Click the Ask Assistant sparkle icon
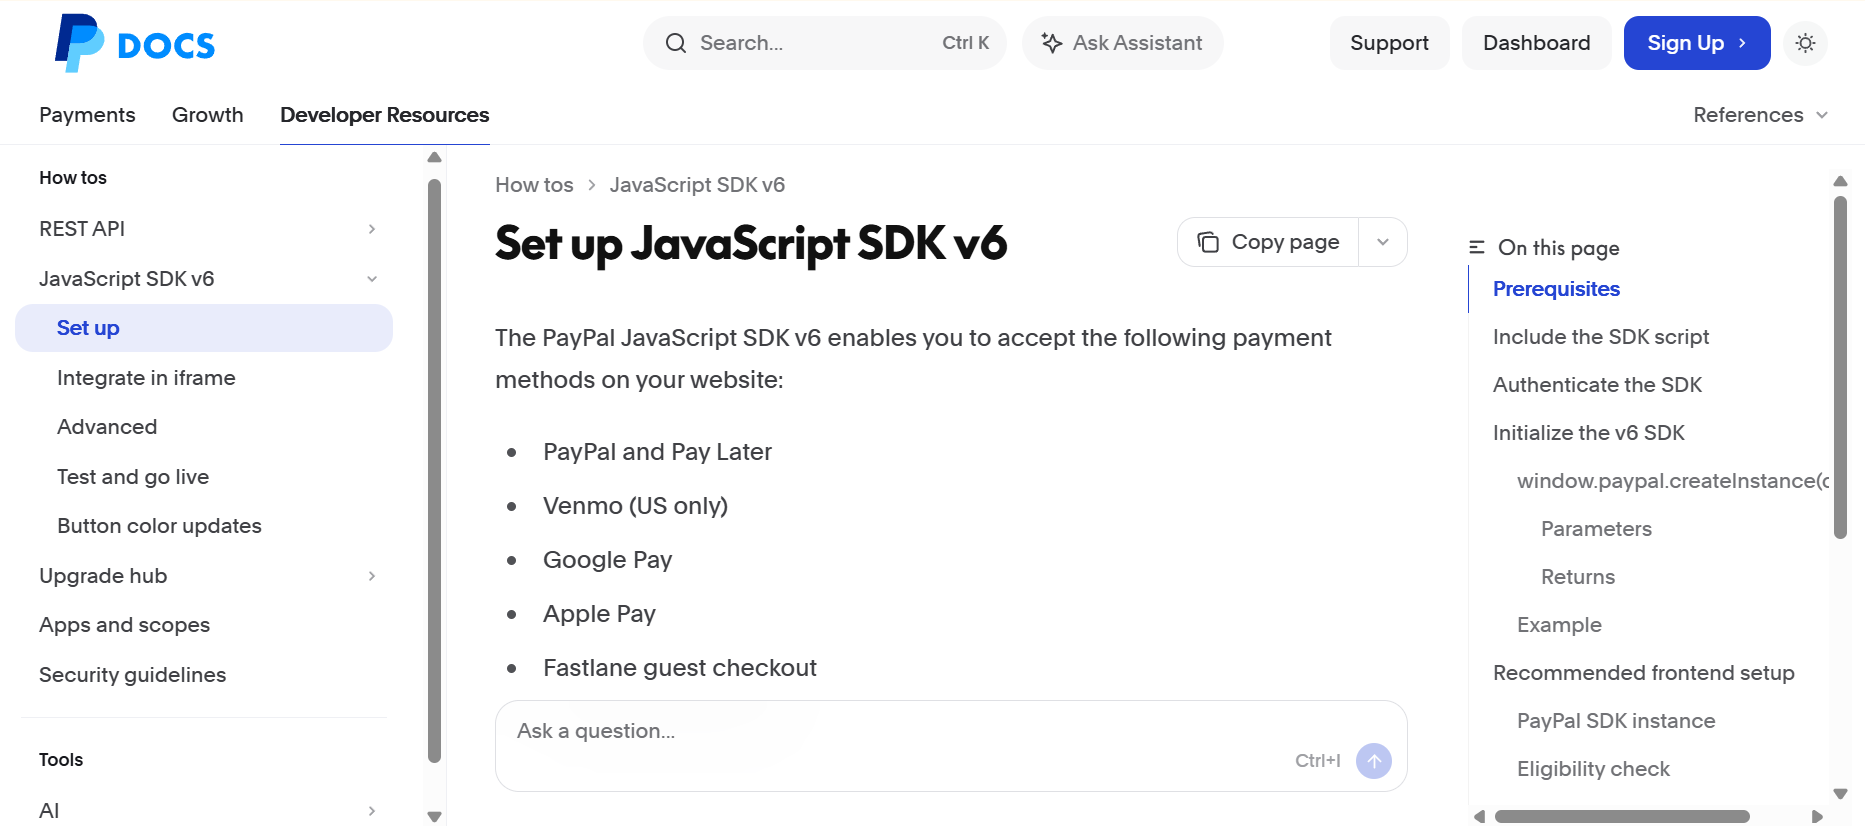1865x826 pixels. click(x=1051, y=43)
